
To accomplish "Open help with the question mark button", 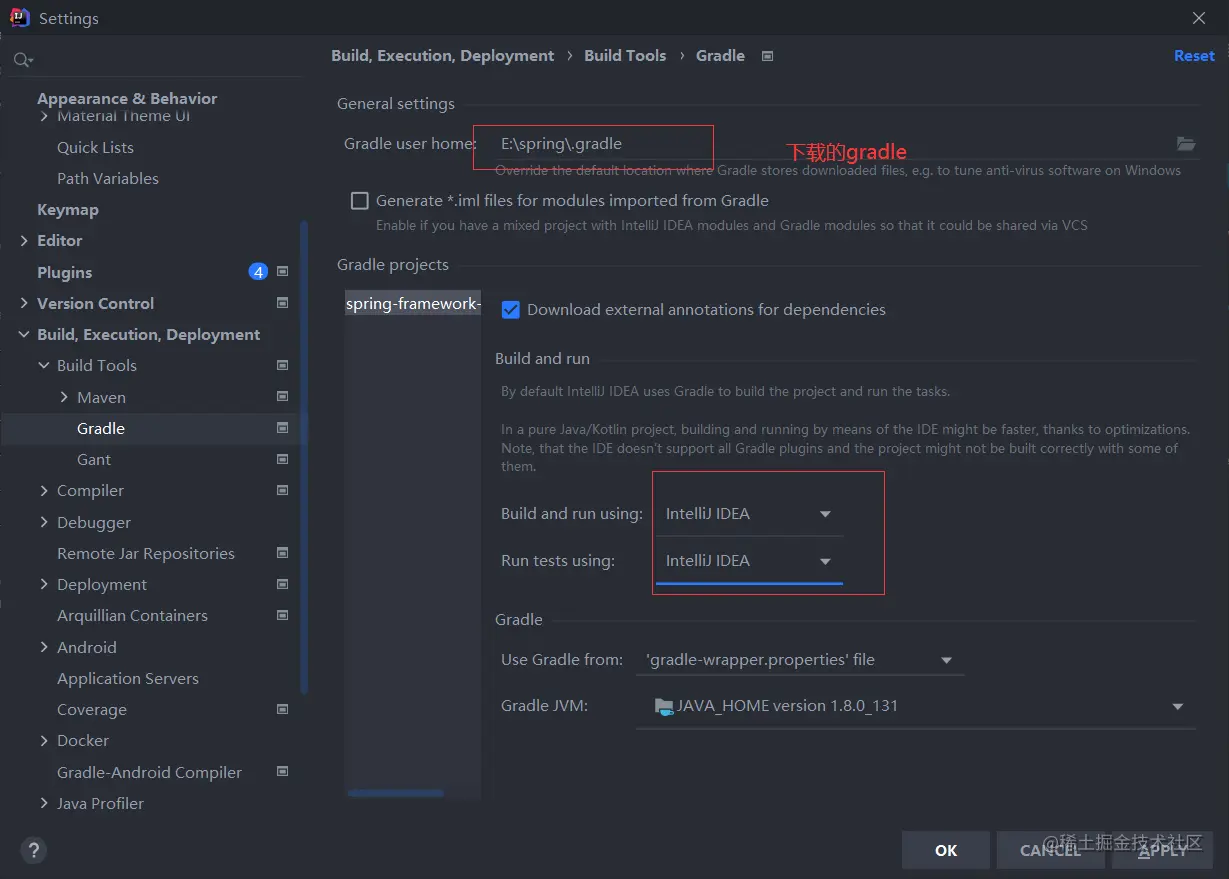I will coord(33,851).
